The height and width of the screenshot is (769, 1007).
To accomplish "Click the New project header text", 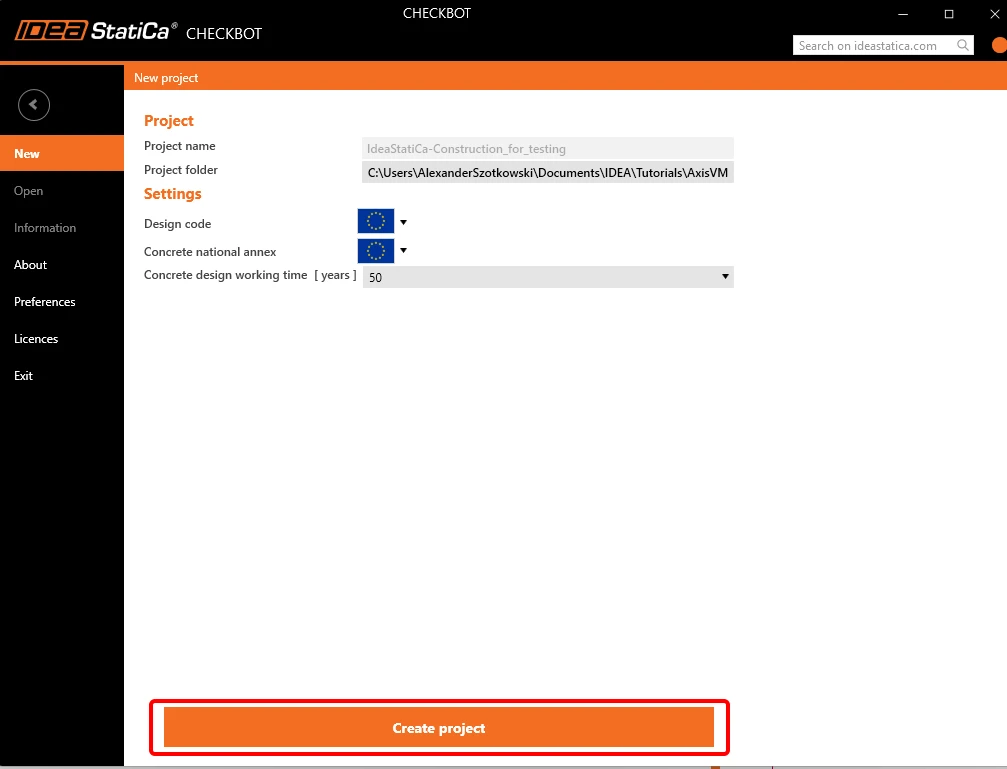I will tap(166, 78).
